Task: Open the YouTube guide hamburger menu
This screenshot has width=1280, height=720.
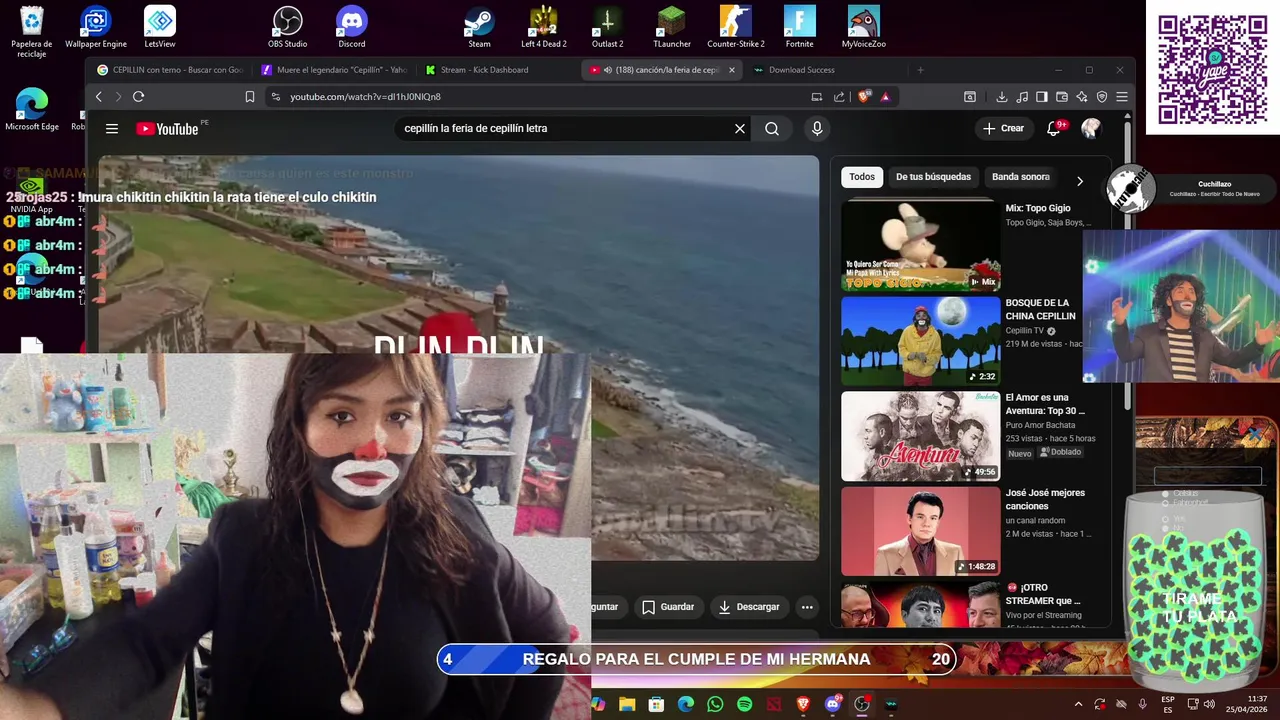Action: click(x=112, y=128)
